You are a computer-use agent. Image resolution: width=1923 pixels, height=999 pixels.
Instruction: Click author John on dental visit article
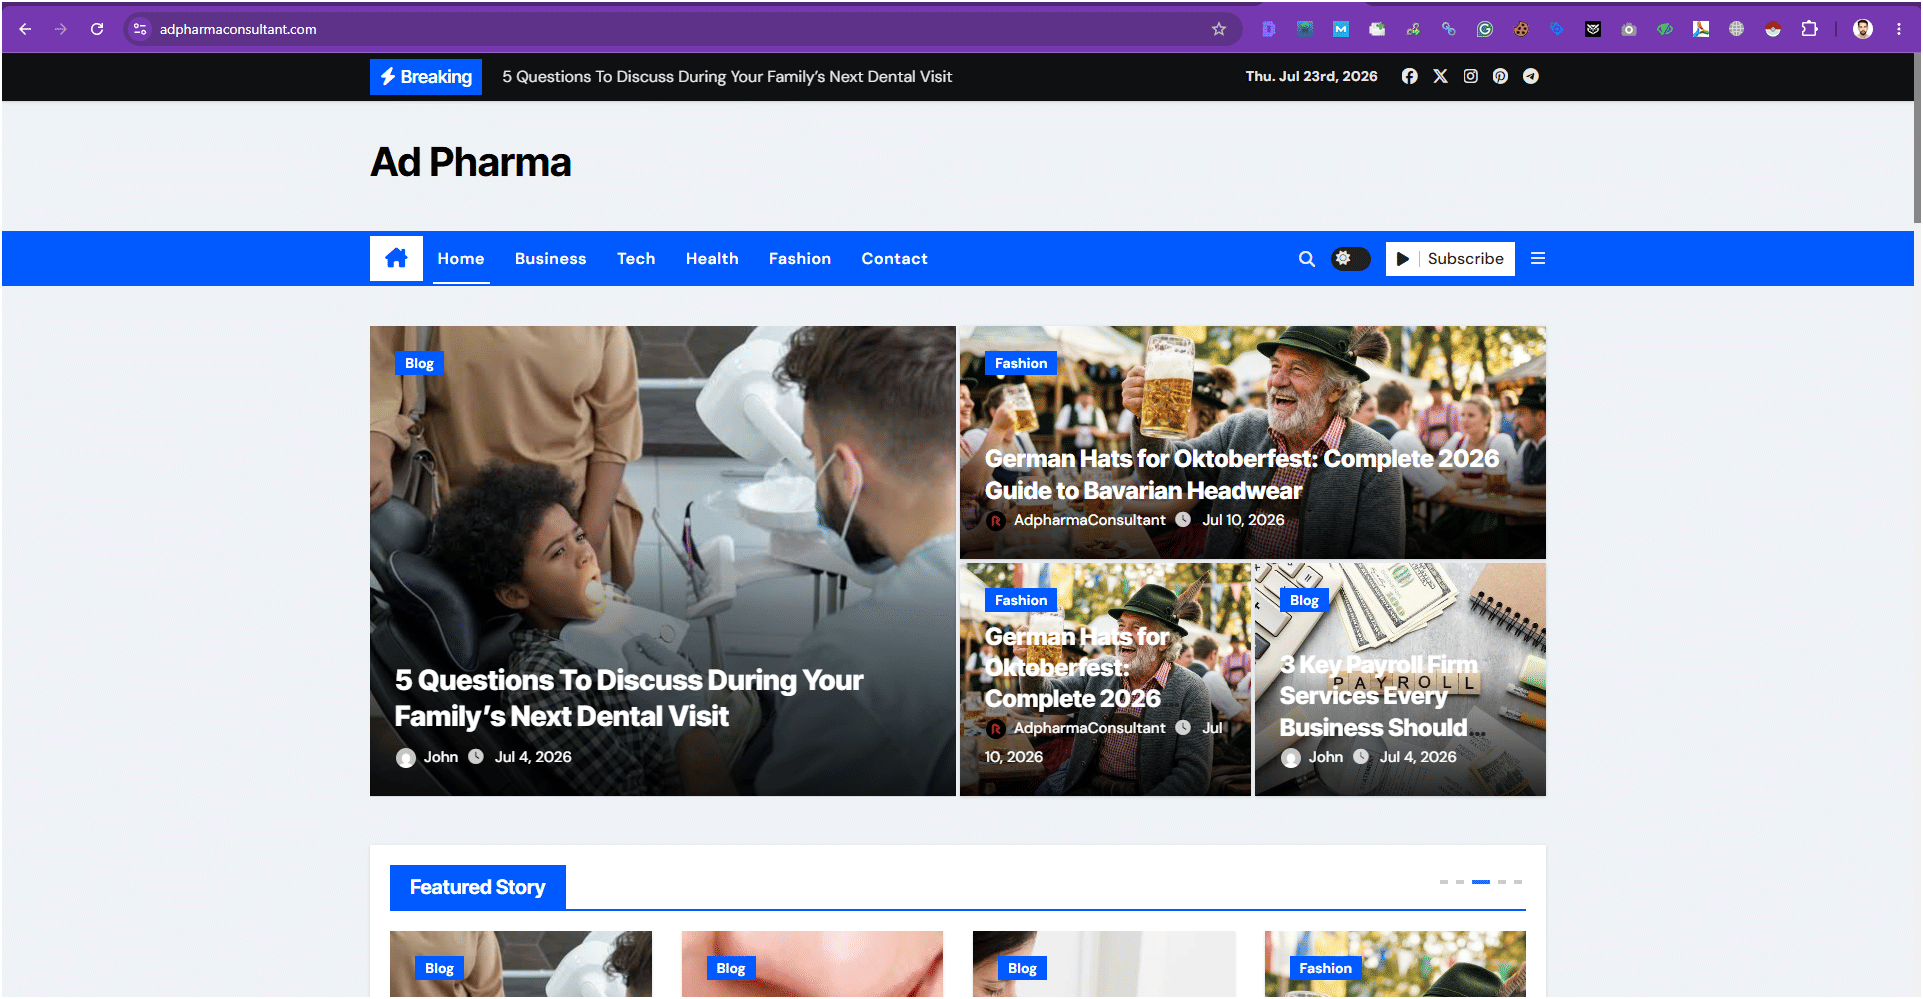click(440, 757)
